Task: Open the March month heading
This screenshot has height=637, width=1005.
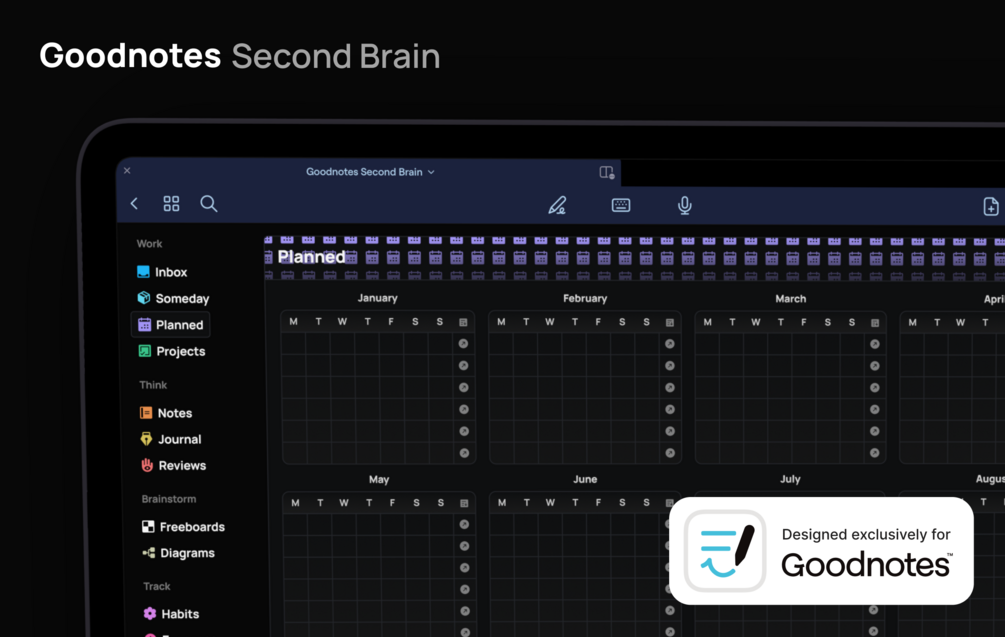Action: click(790, 299)
